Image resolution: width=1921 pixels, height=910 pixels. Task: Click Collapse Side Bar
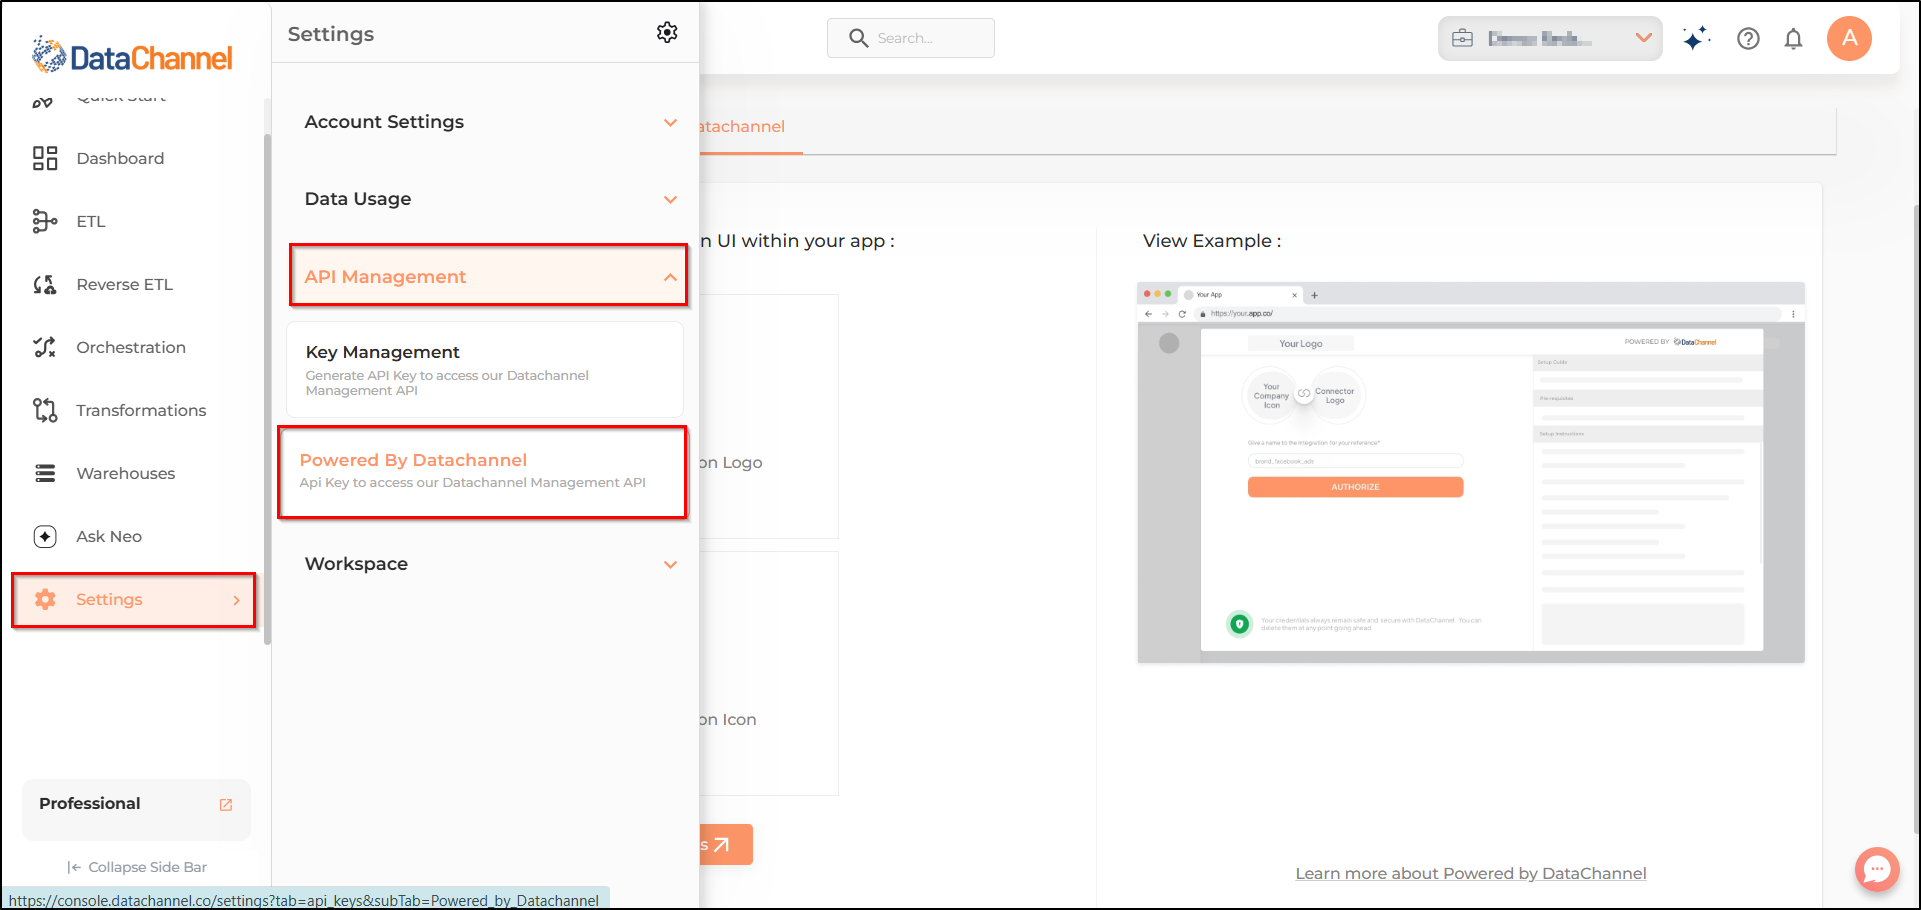(137, 867)
